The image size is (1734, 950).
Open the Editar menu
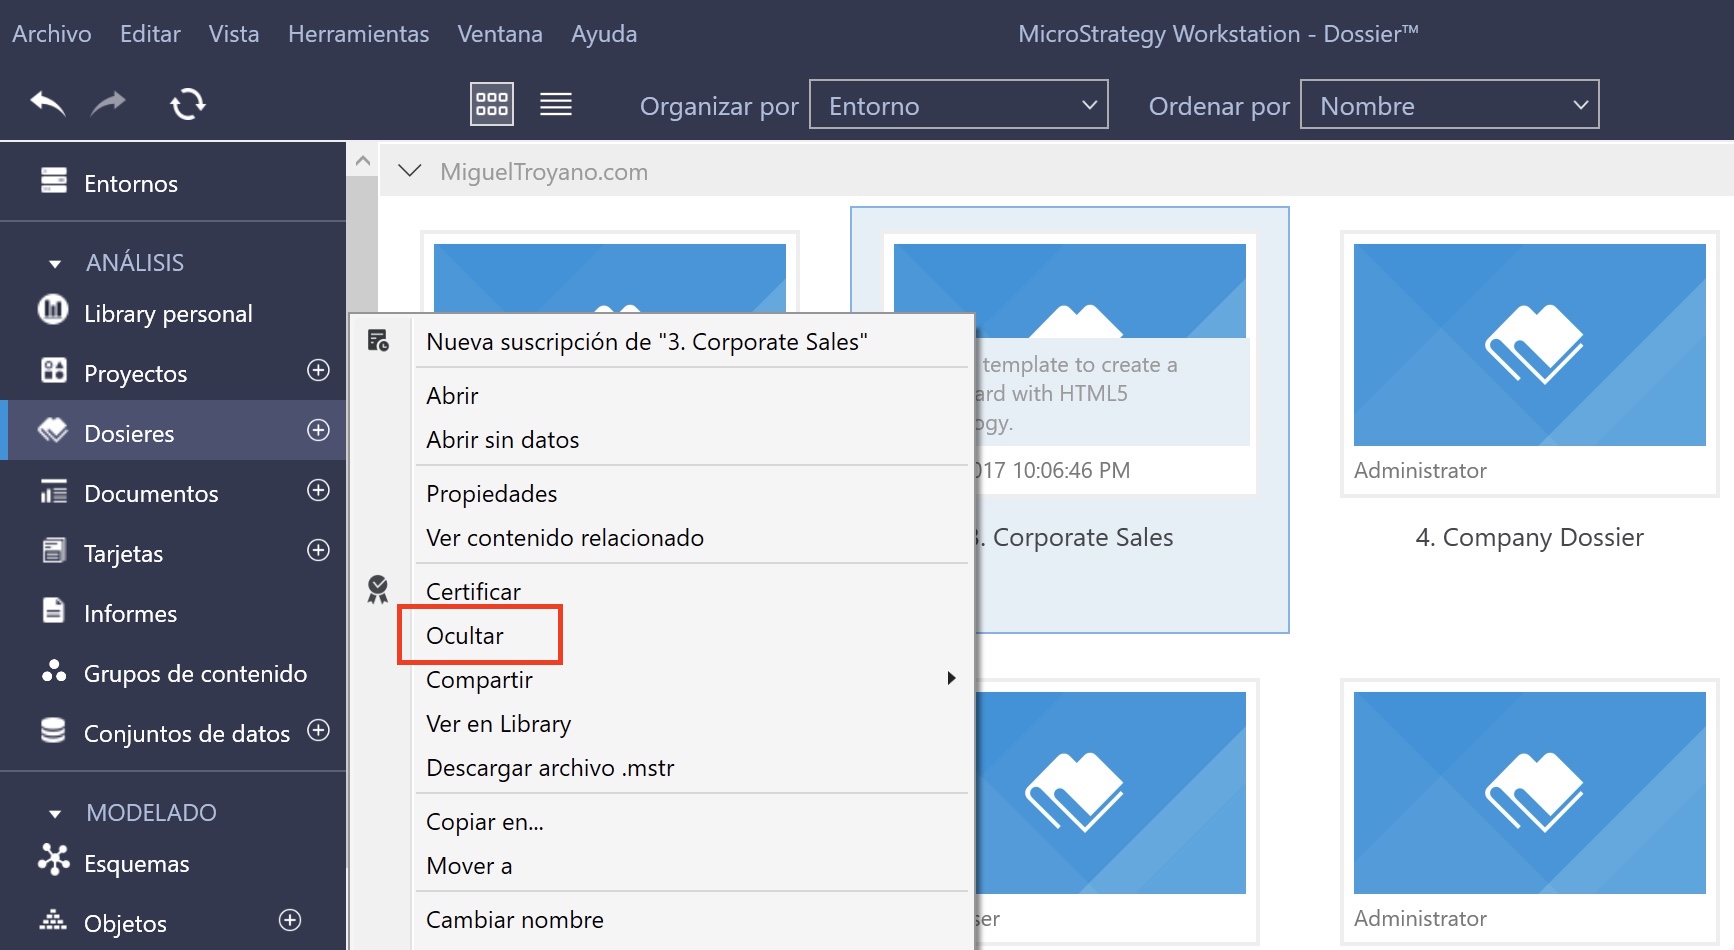150,33
